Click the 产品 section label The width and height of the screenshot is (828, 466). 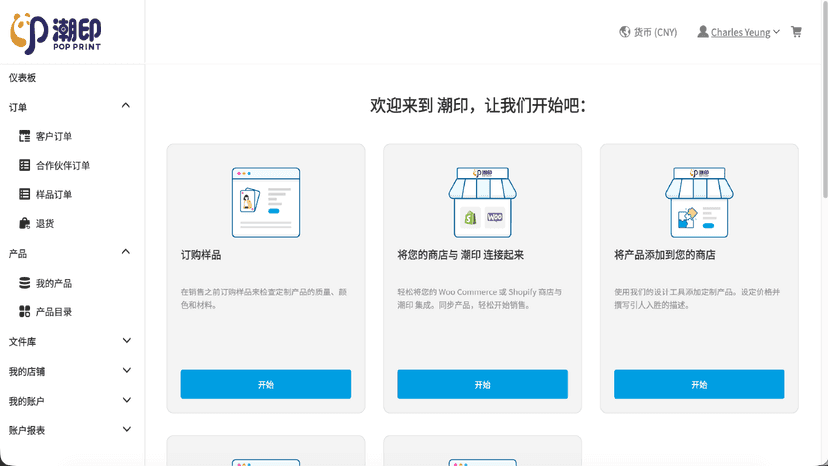[x=17, y=254]
